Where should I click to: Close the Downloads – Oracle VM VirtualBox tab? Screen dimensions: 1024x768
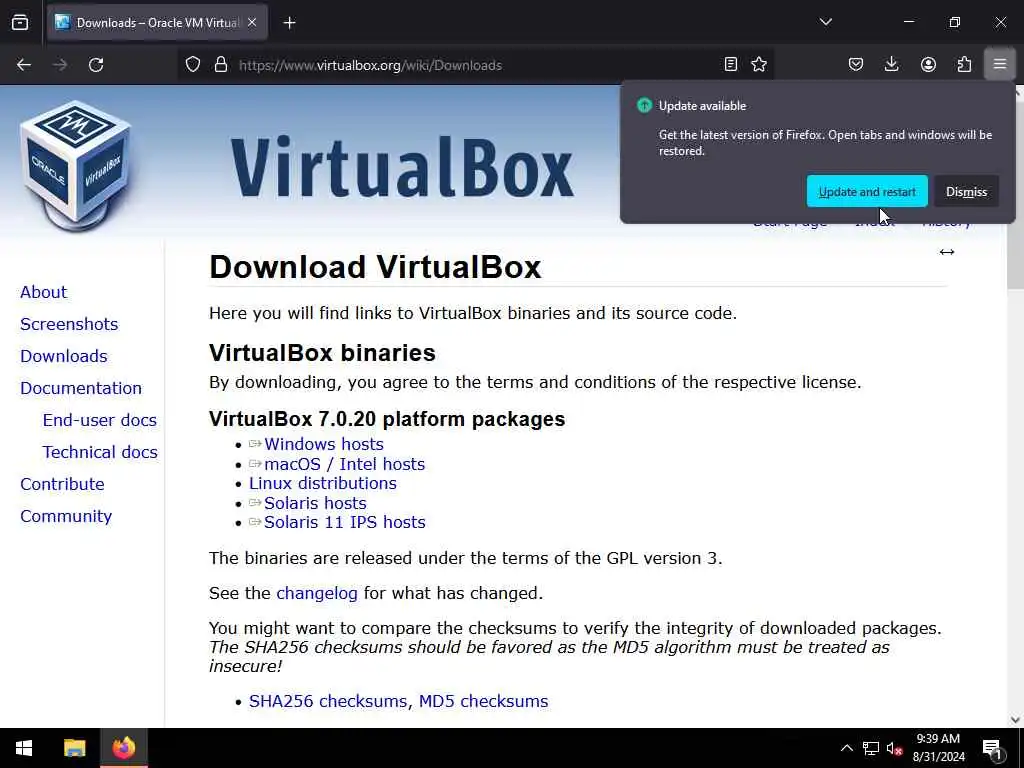coord(252,23)
